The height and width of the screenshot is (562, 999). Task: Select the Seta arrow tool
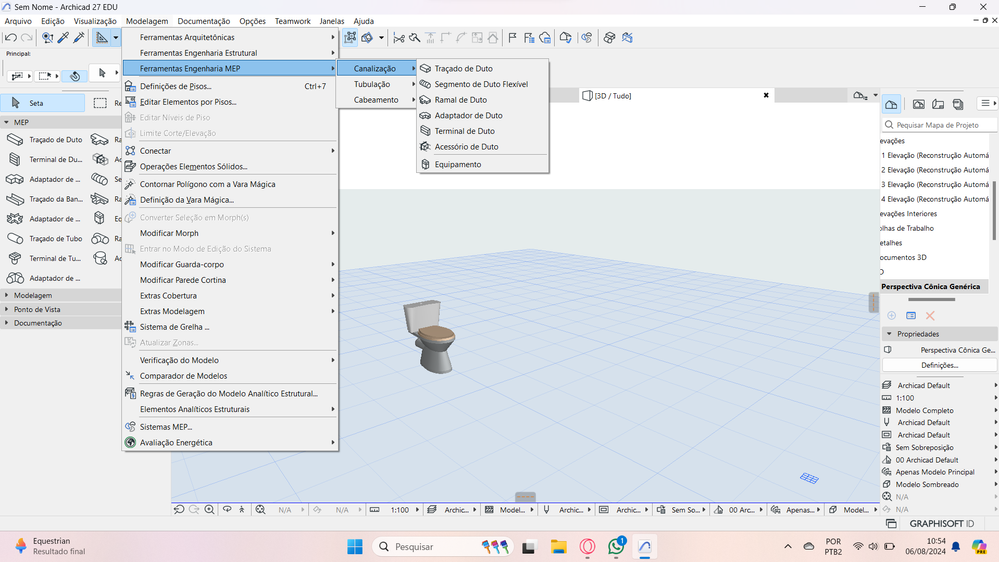point(36,103)
